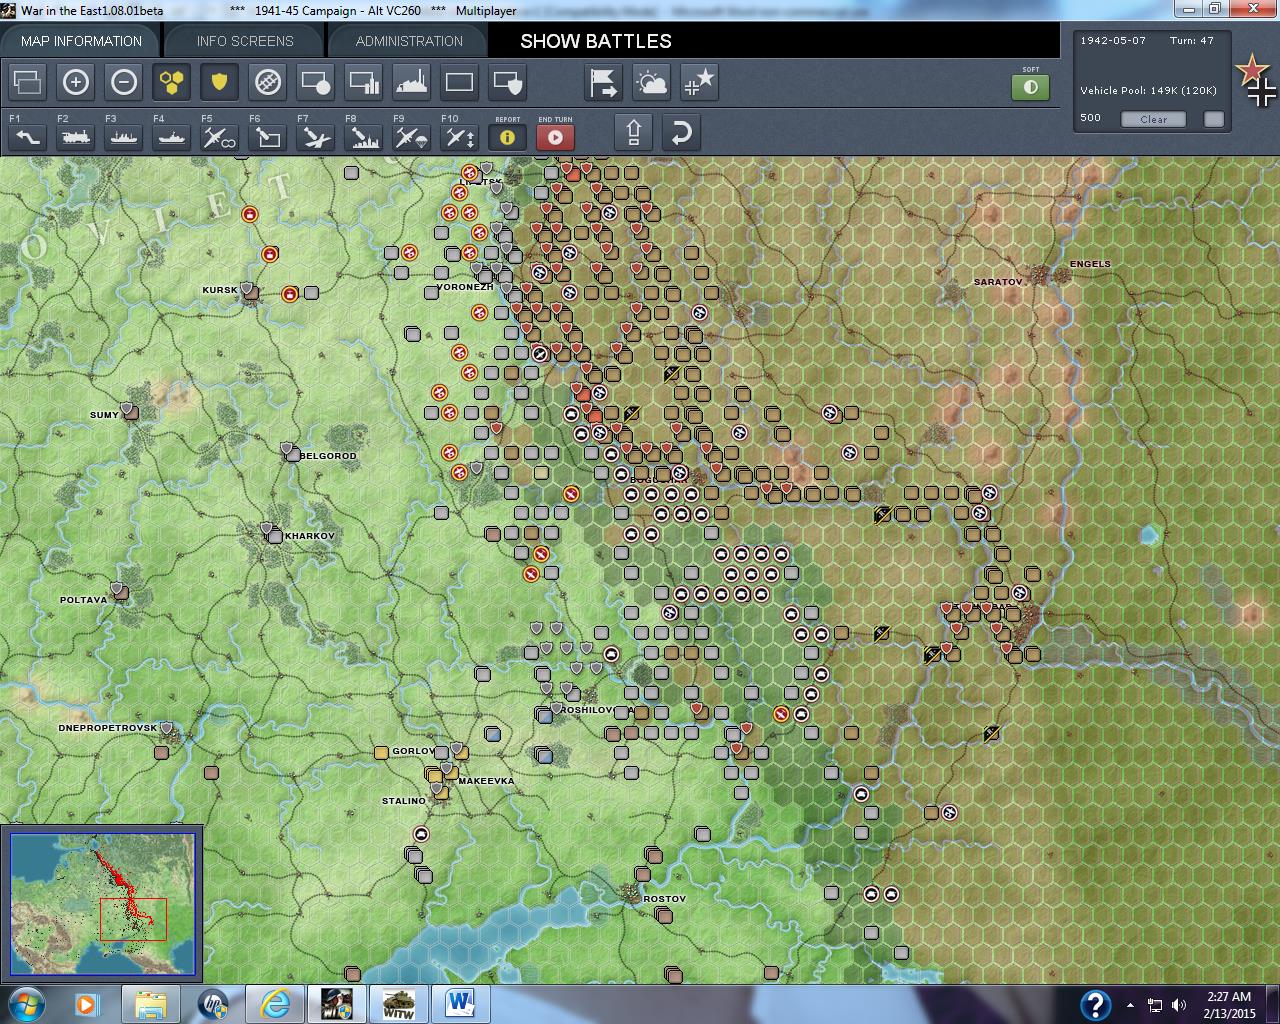The width and height of the screenshot is (1280, 1024).
Task: Click the SUMY city label
Action: pos(104,415)
